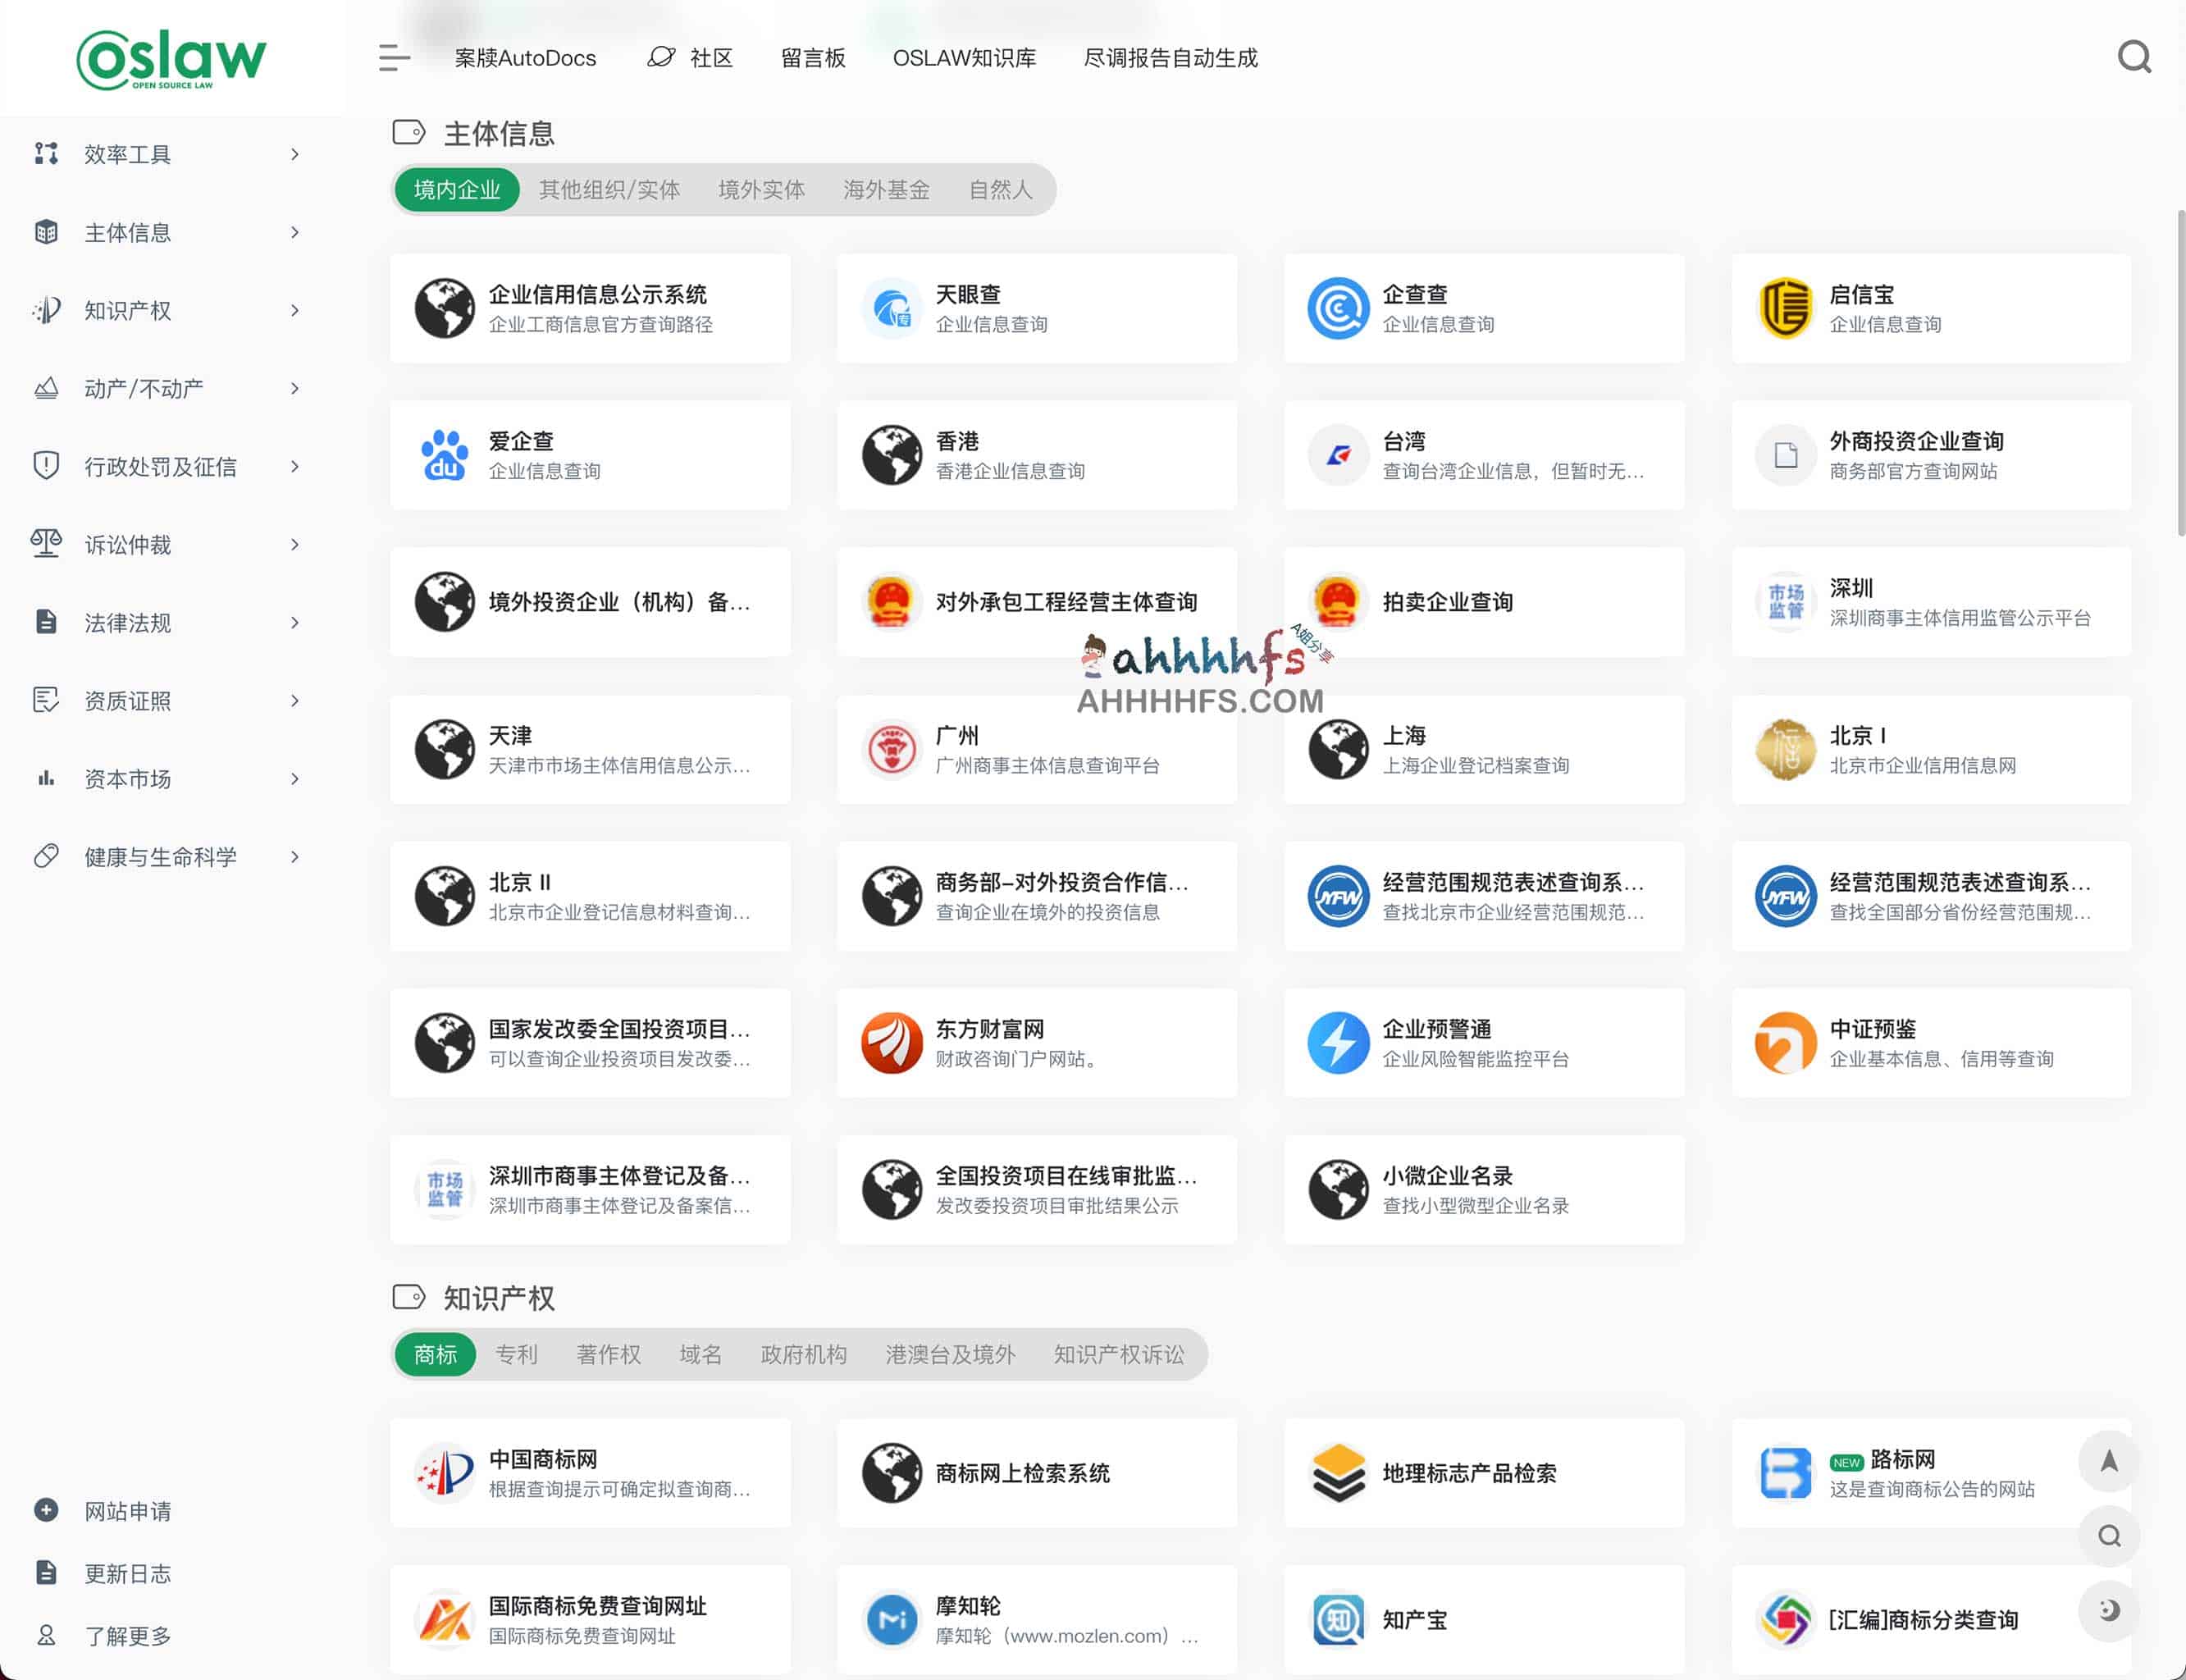The height and width of the screenshot is (1680, 2186).
Task: Select the 专利 tab under 知识产权
Action: pyautogui.click(x=517, y=1355)
